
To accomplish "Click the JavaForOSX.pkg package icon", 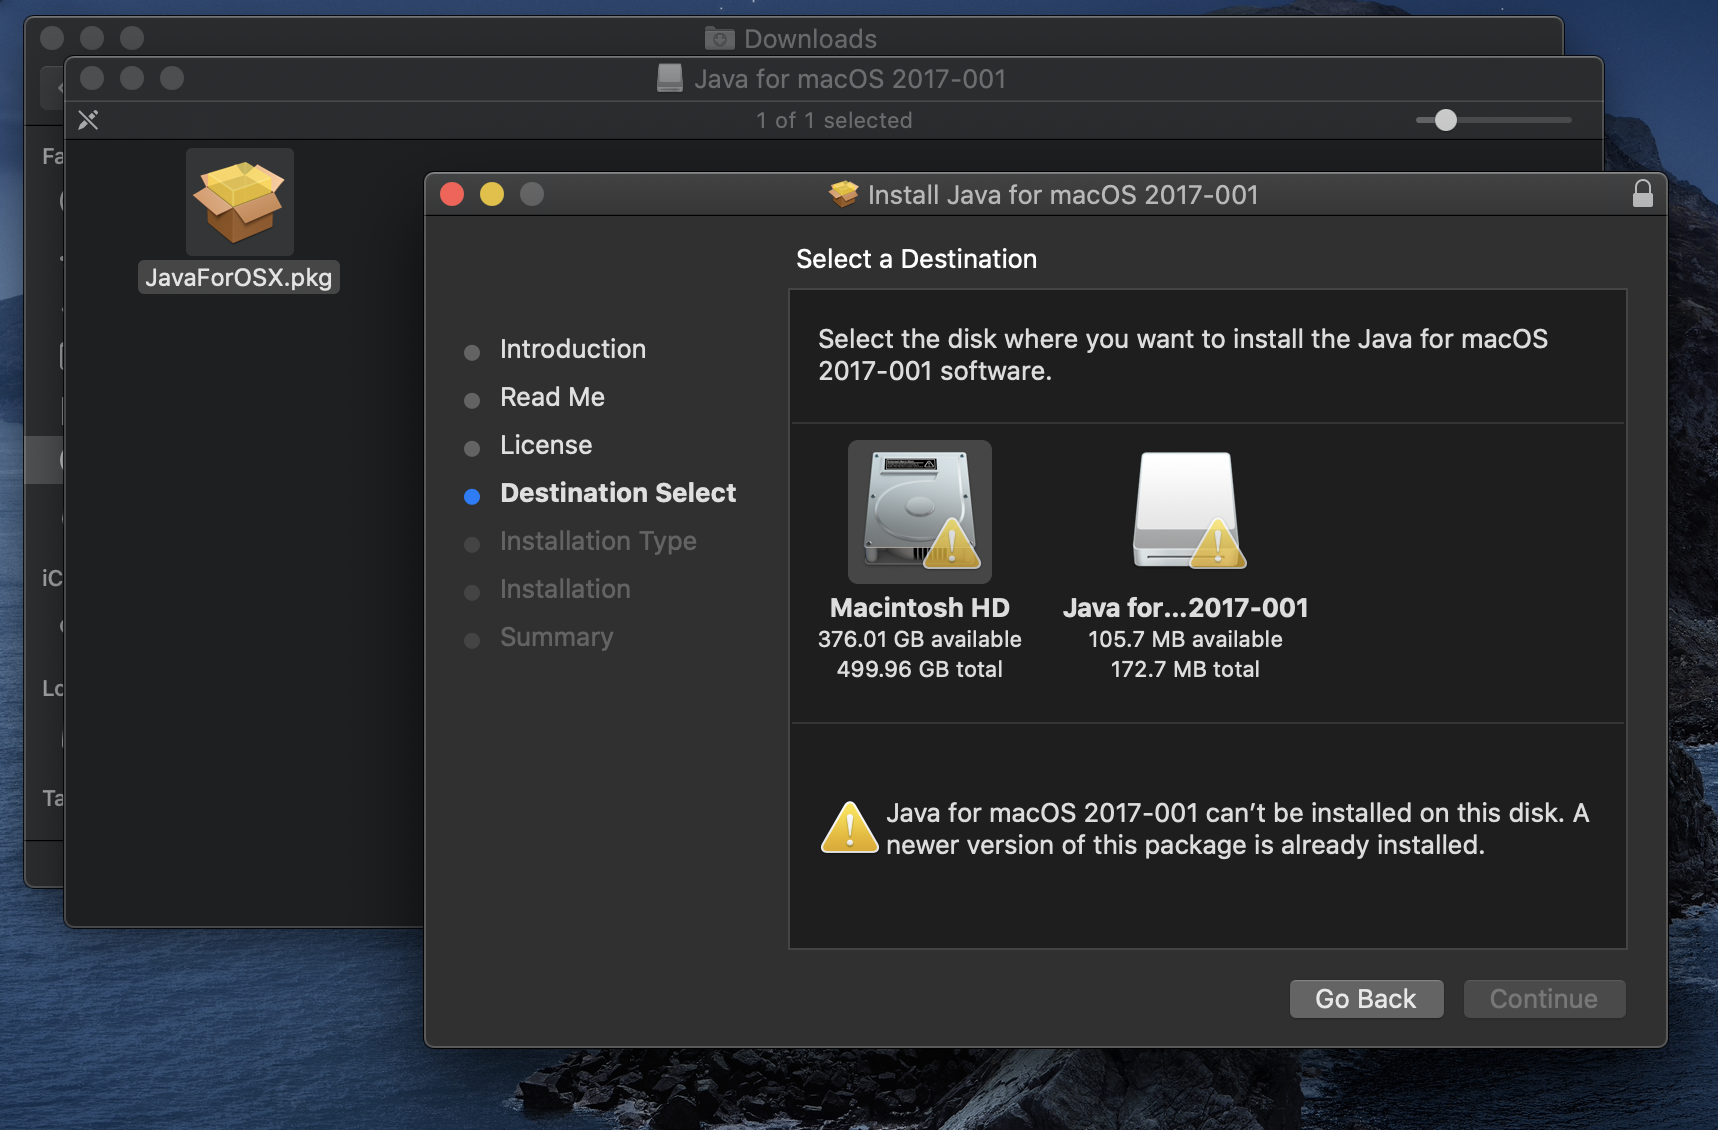I will 240,202.
